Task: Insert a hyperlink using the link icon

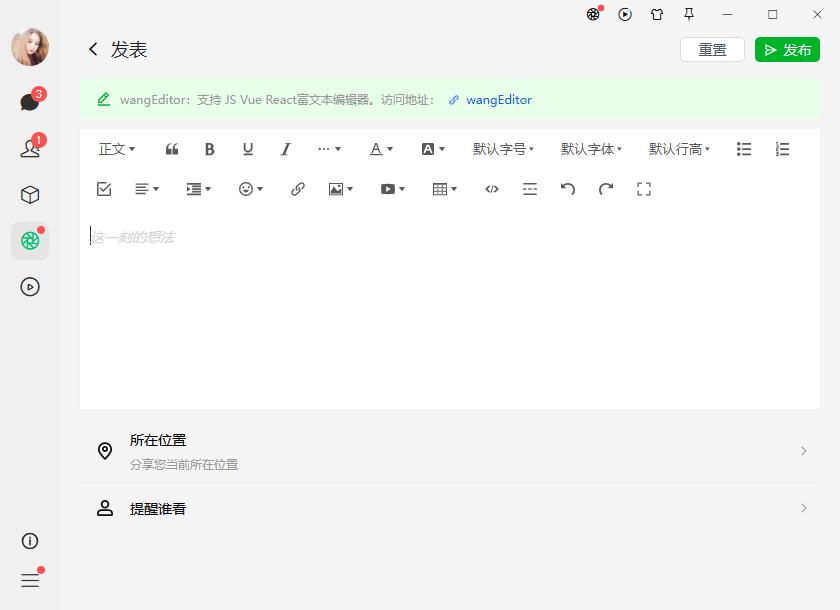Action: tap(298, 189)
